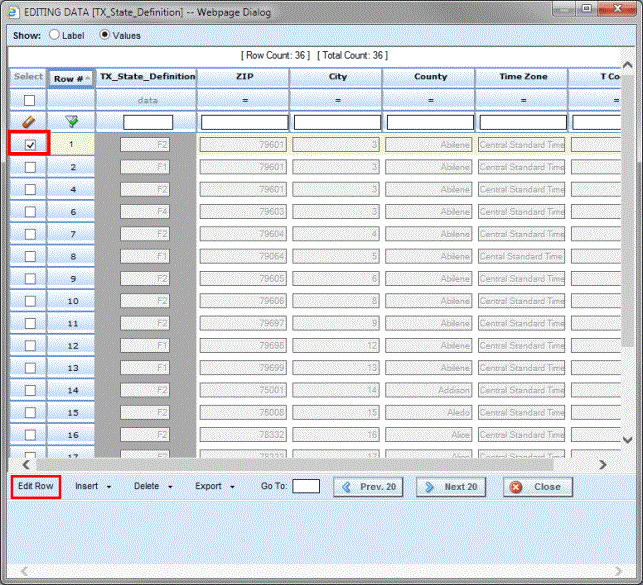Click the City filter input field

(x=337, y=122)
